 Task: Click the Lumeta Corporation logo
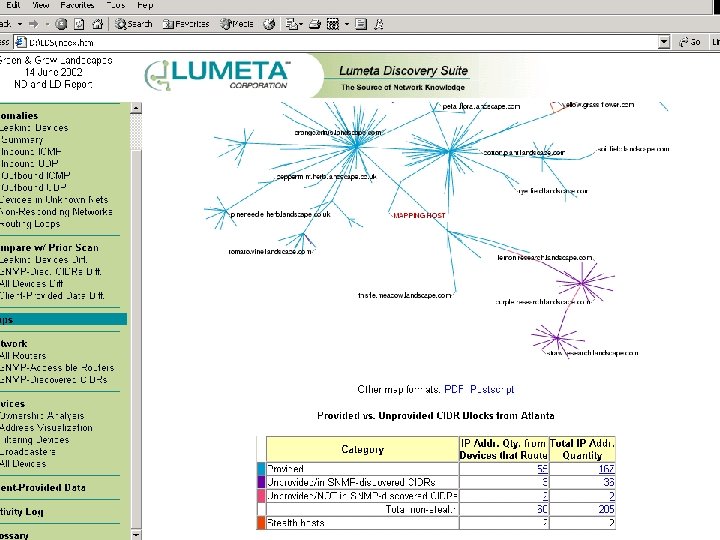tap(217, 75)
